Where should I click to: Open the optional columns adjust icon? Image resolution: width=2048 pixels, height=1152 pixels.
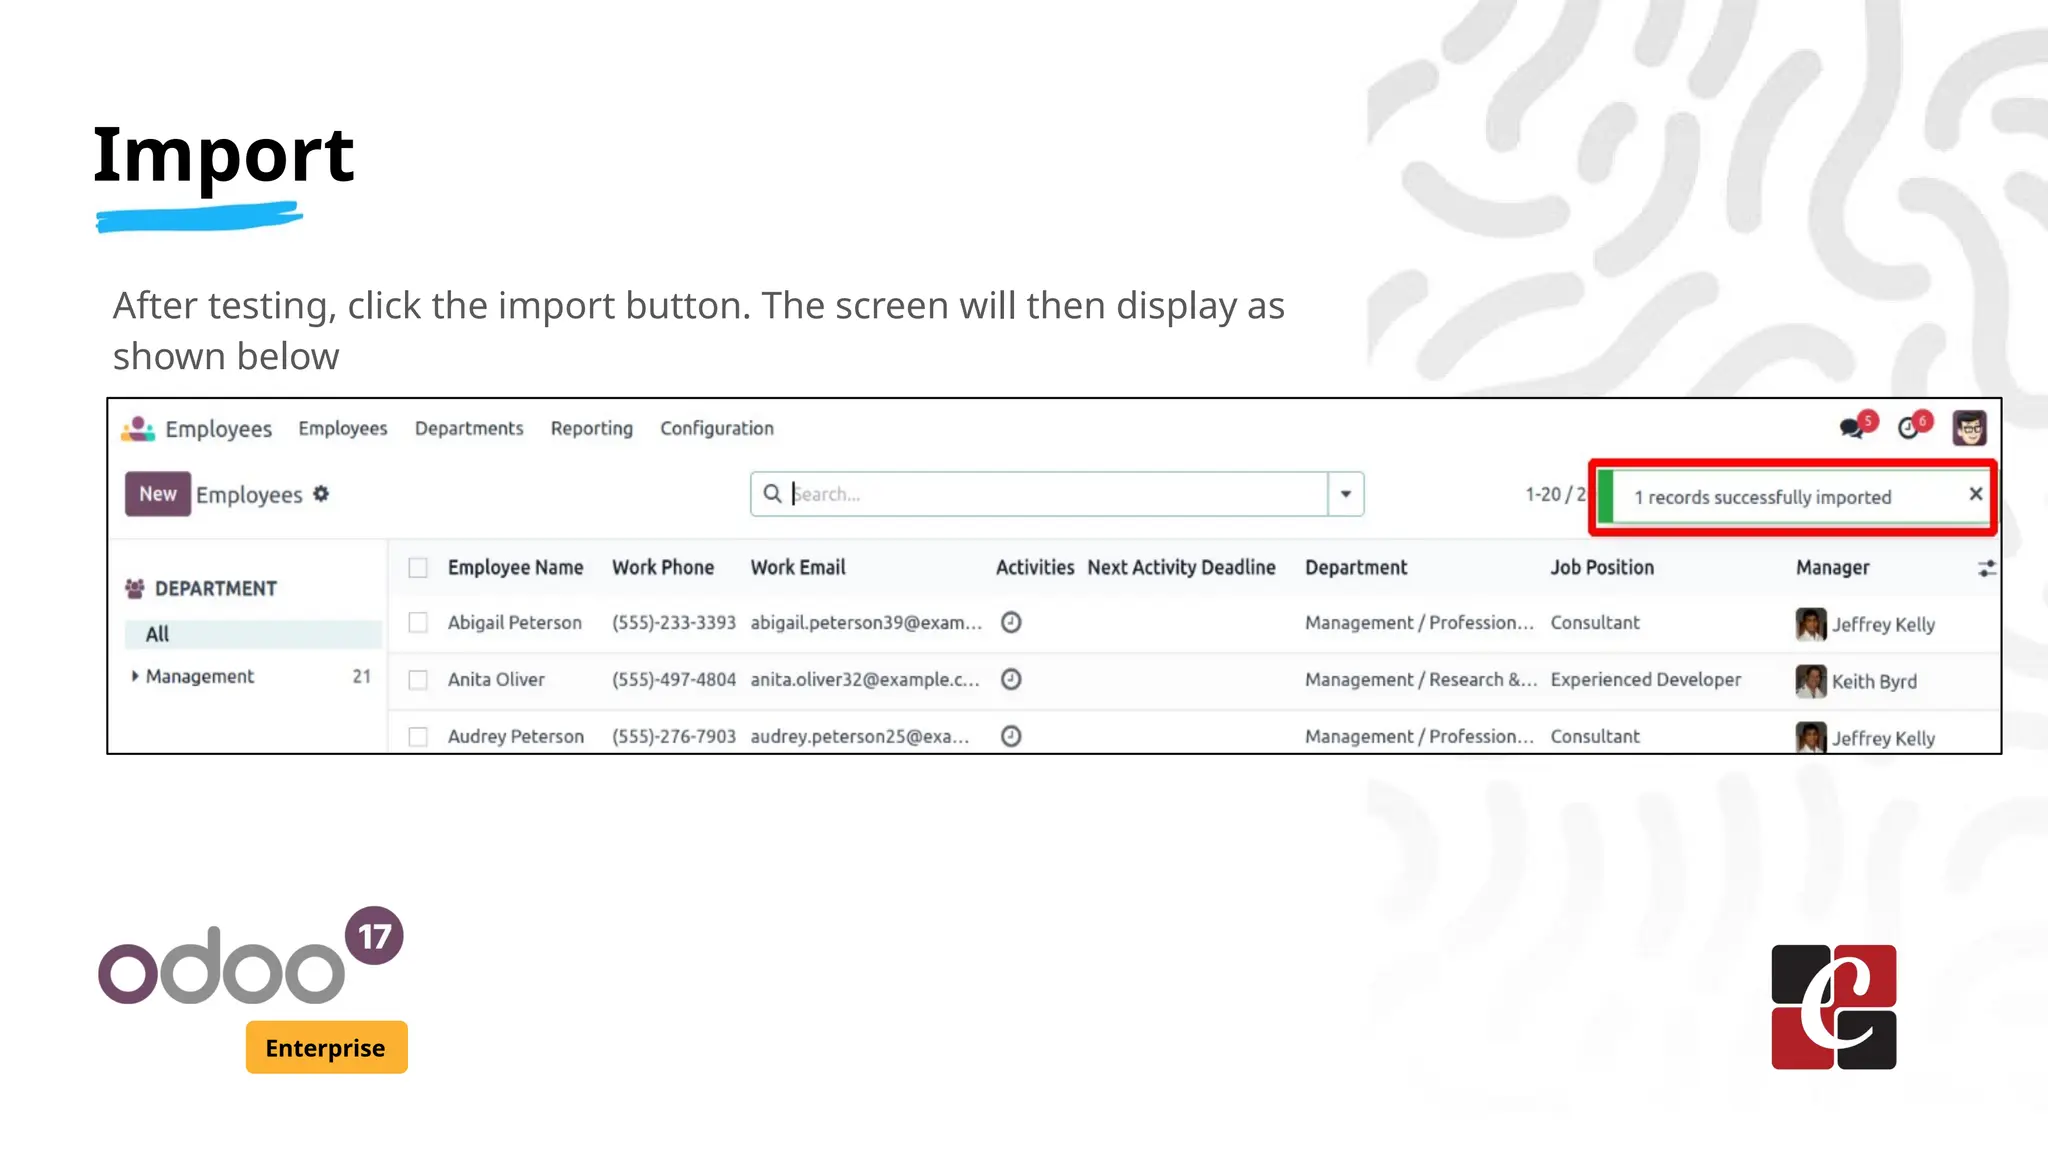coord(1986,568)
